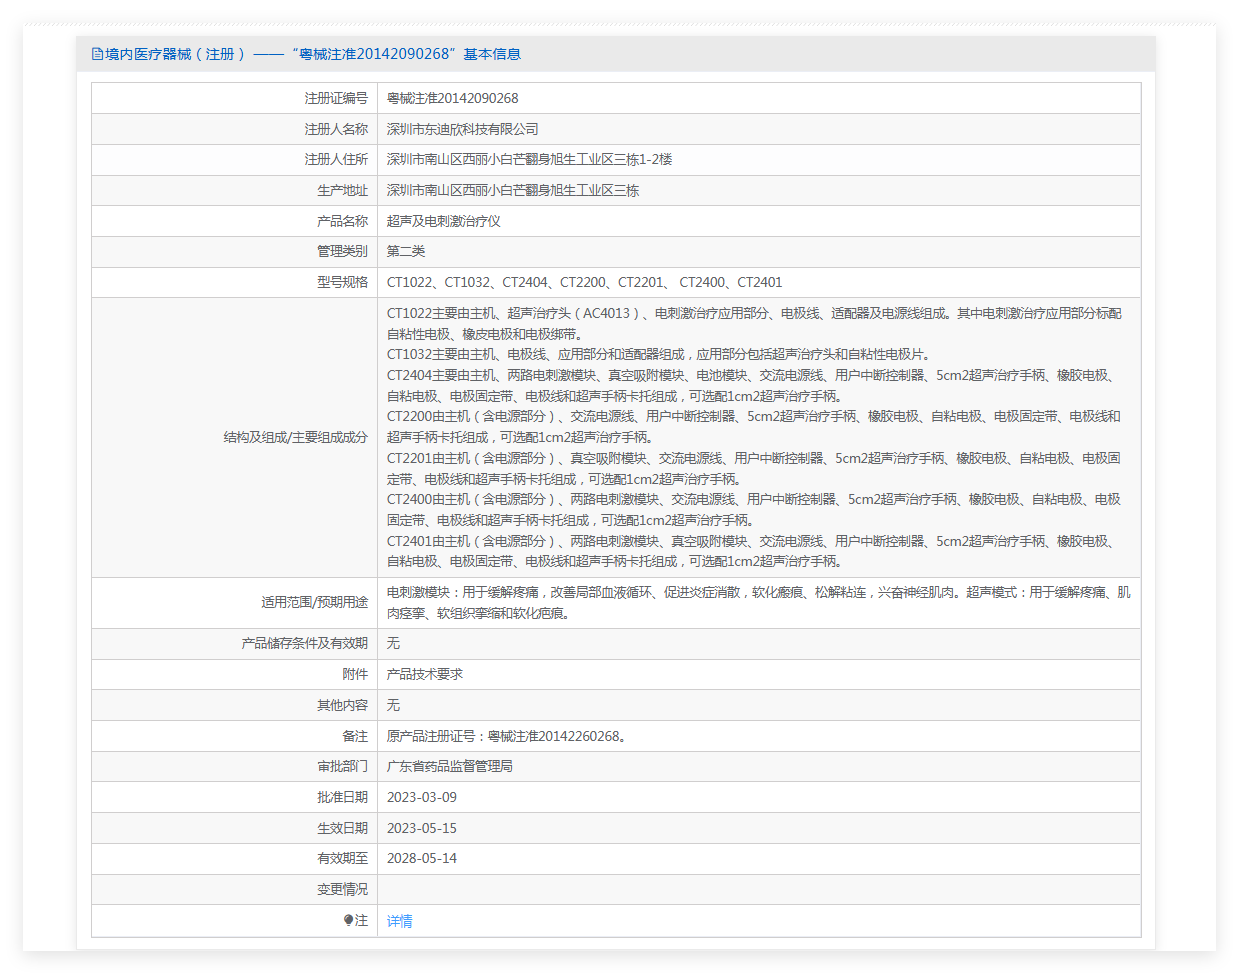Select the 产品技术要求 attachment value
The height and width of the screenshot is (974, 1239).
point(425,674)
